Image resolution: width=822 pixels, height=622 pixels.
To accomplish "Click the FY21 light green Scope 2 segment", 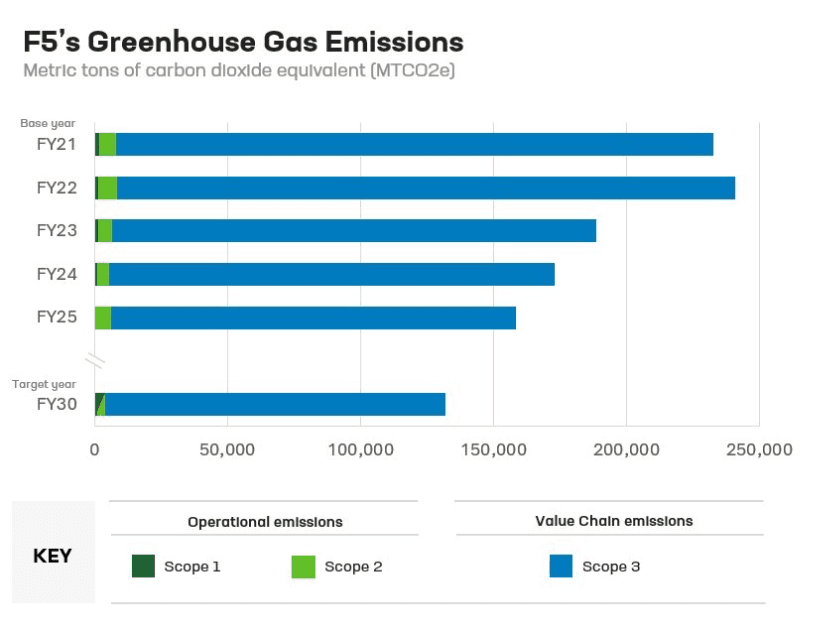I will coord(107,144).
